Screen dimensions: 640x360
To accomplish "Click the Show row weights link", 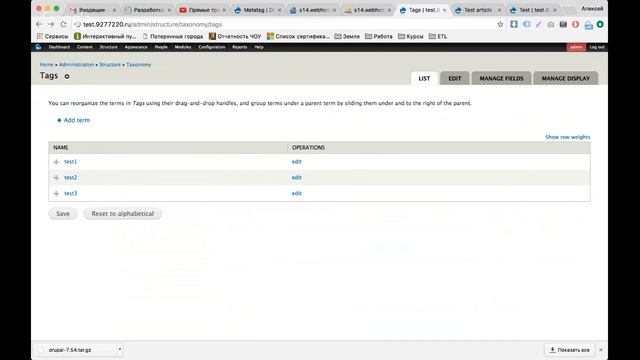I will [x=568, y=137].
